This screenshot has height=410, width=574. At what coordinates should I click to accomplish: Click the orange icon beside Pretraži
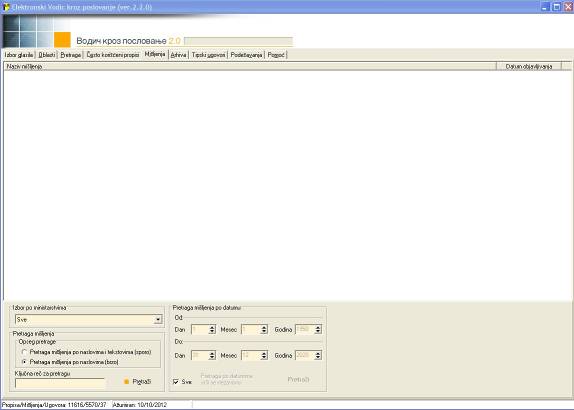(127, 381)
